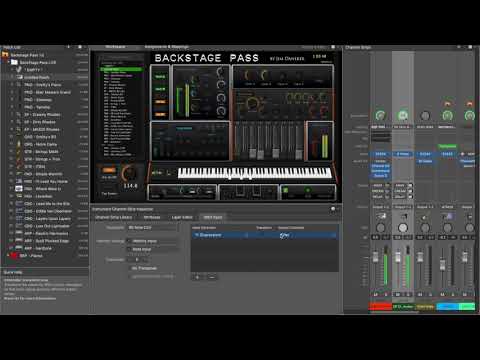The image size is (480, 360).
Task: Click the top-right gray knob in plugin mixer section
Action: pyautogui.click(x=221, y=71)
